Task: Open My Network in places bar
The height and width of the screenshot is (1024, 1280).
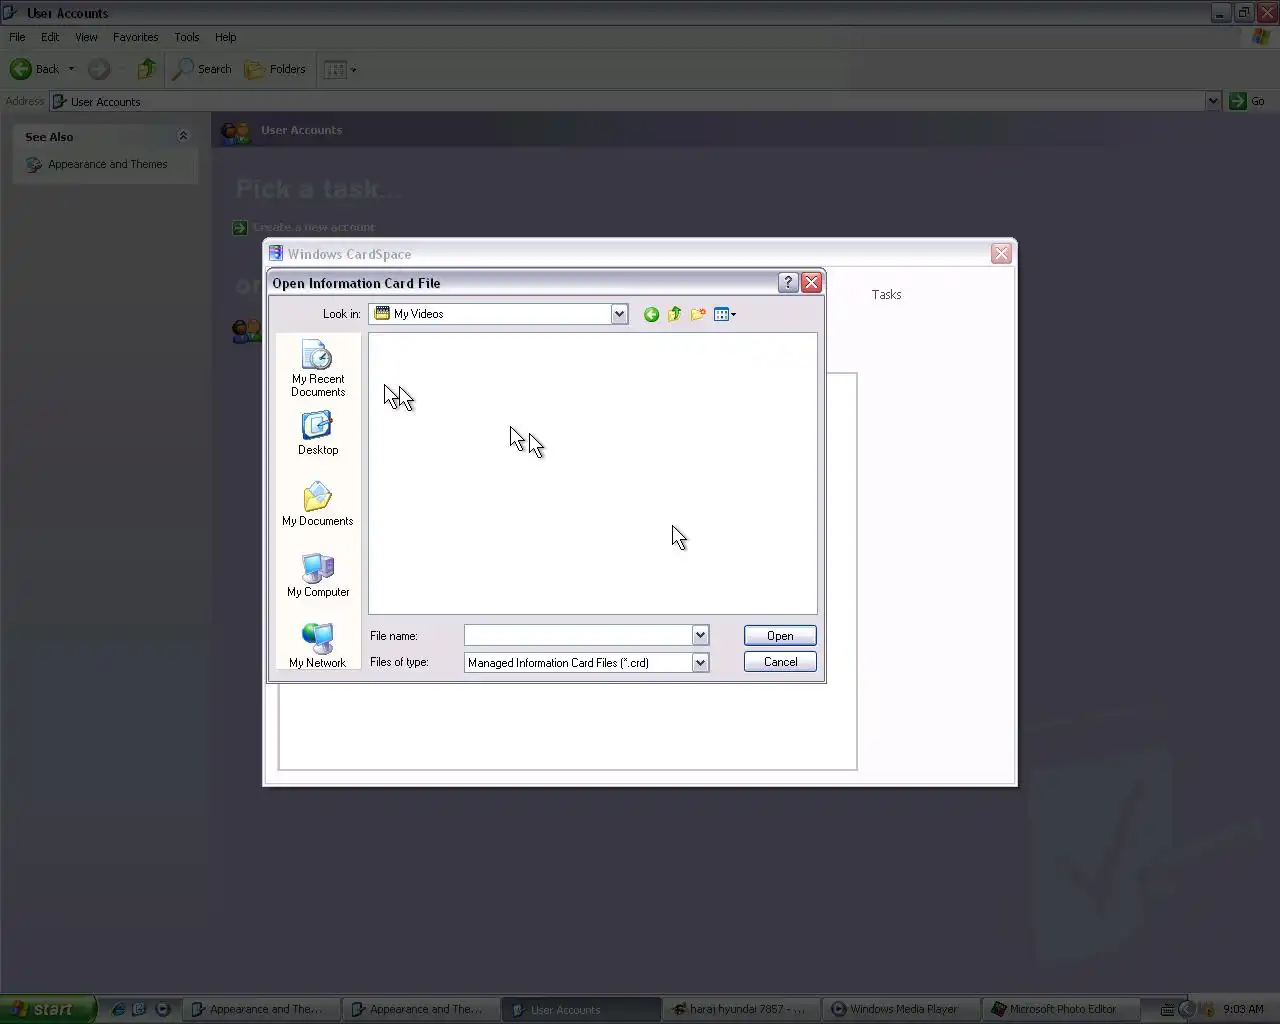Action: [x=318, y=646]
